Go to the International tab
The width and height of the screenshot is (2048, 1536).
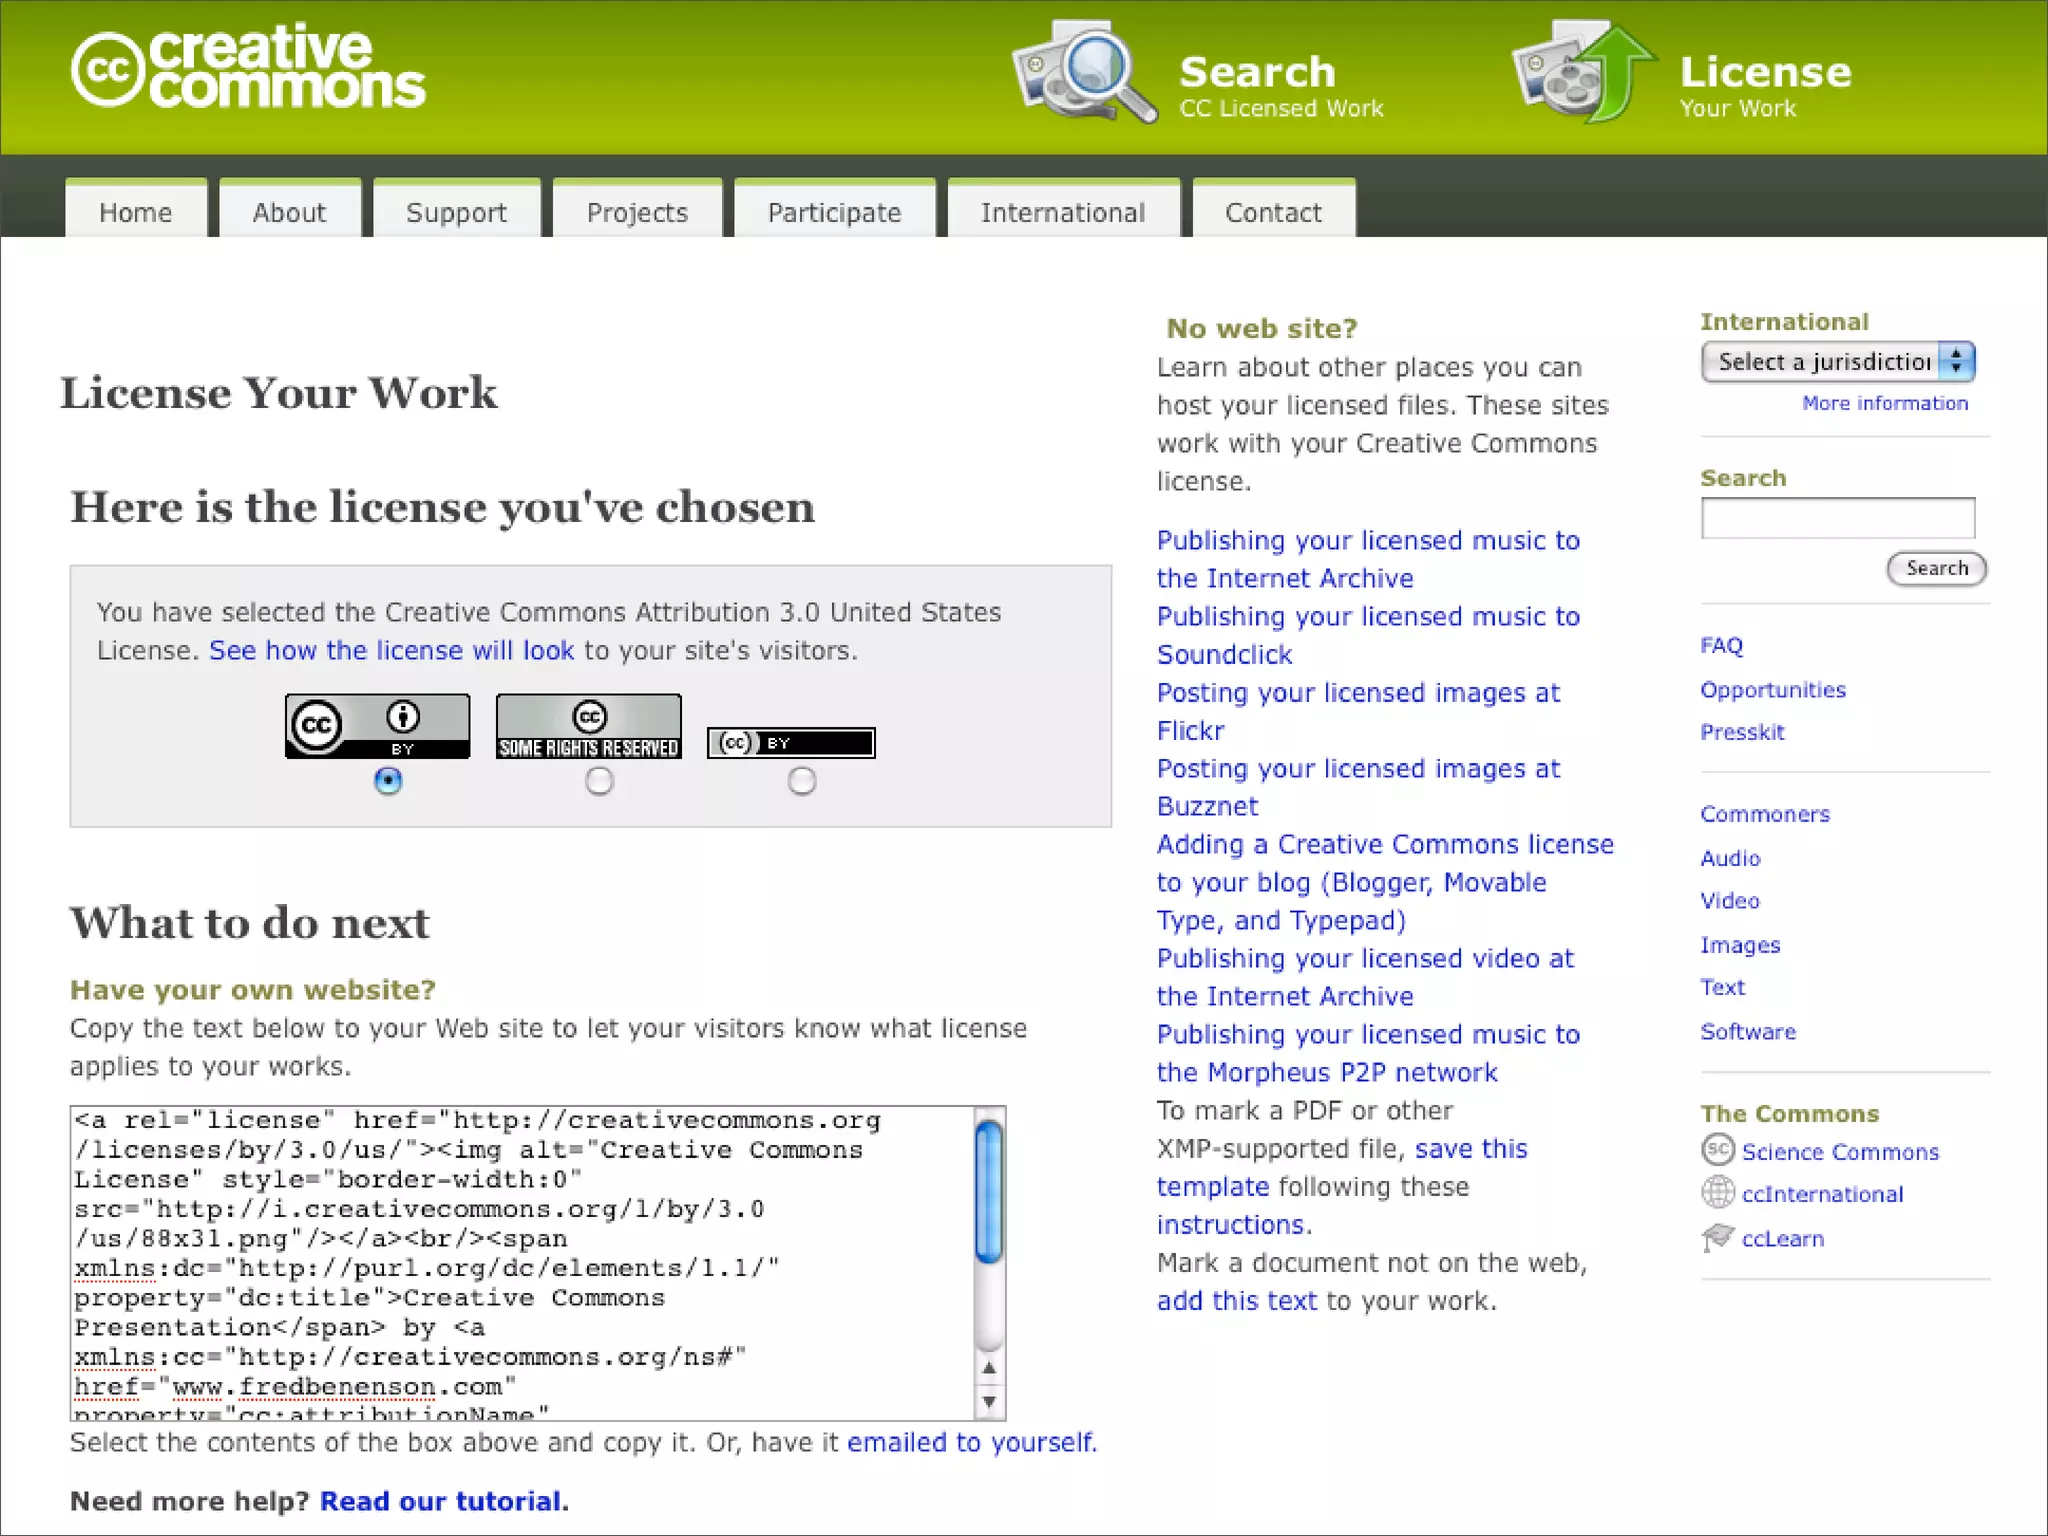tap(1062, 213)
